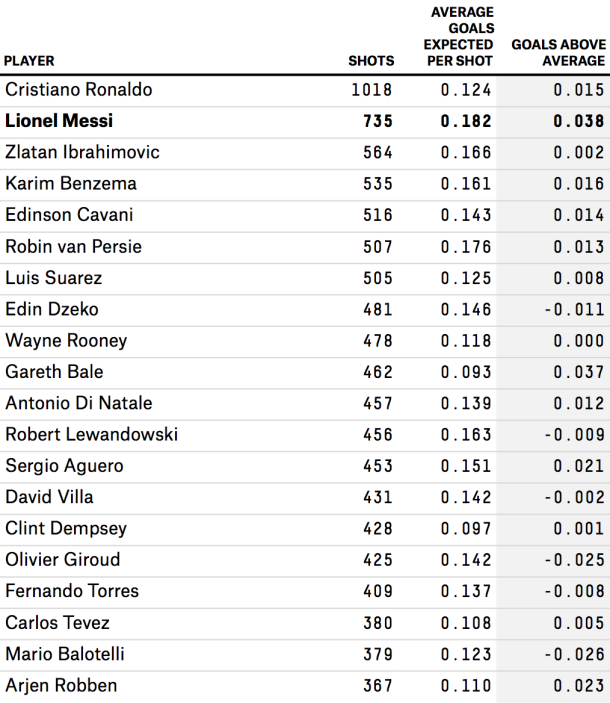The image size is (610, 703).
Task: Click Arjen Robben's 0.110 expected goals value
Action: pyautogui.click(x=466, y=686)
